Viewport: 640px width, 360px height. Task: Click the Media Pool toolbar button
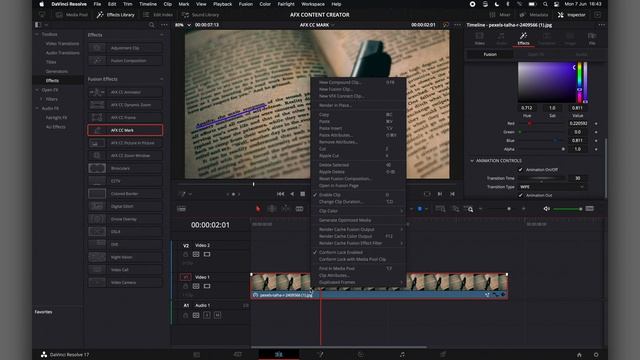(72, 15)
